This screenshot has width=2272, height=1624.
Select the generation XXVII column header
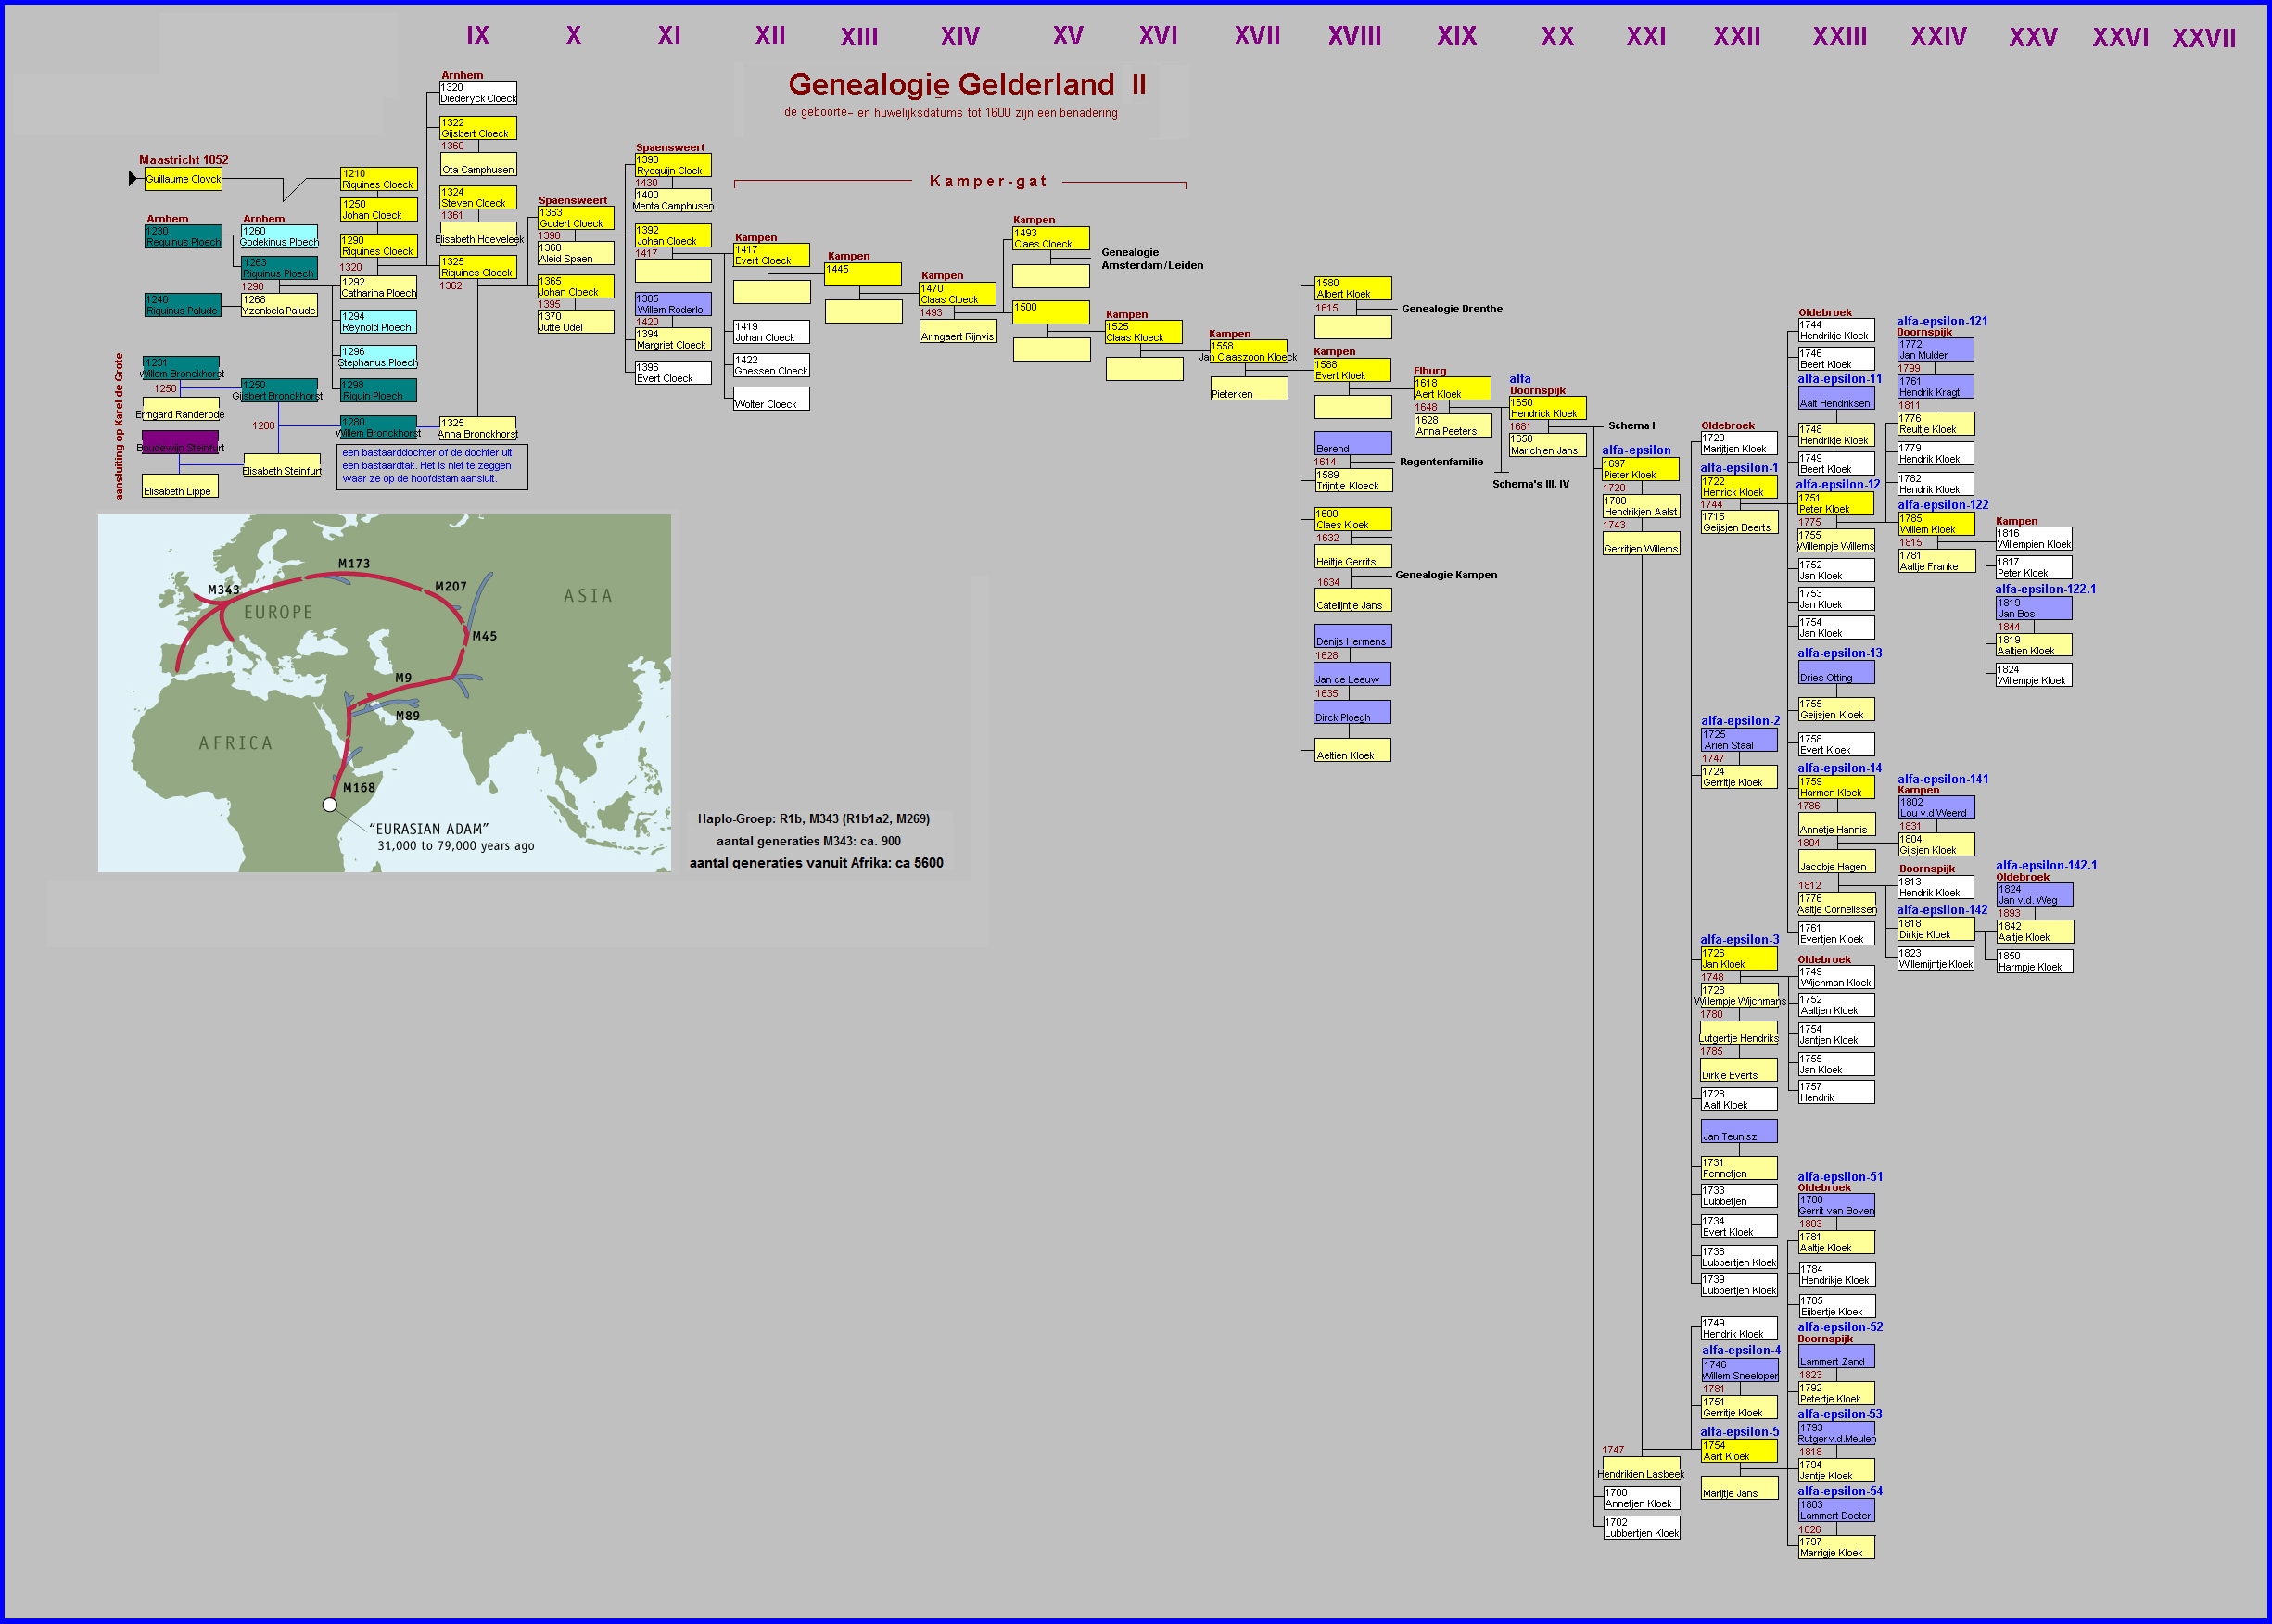point(2203,39)
